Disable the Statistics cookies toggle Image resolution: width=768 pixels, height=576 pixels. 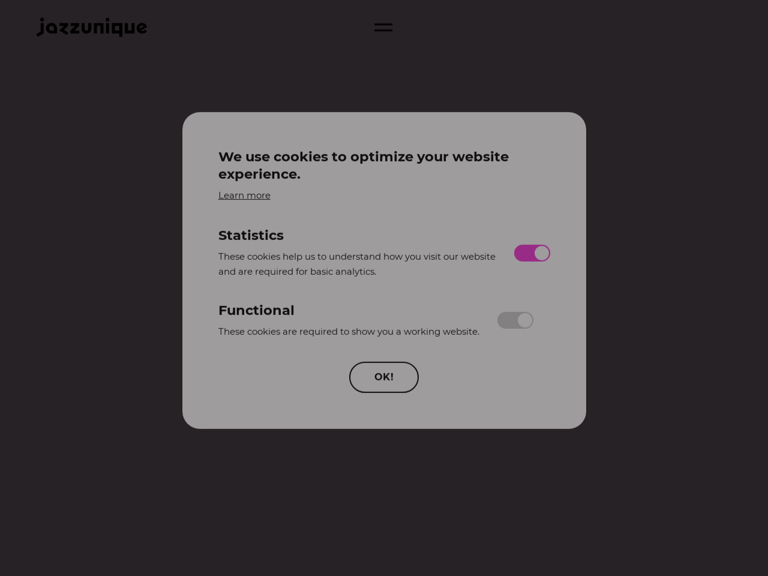click(x=532, y=253)
